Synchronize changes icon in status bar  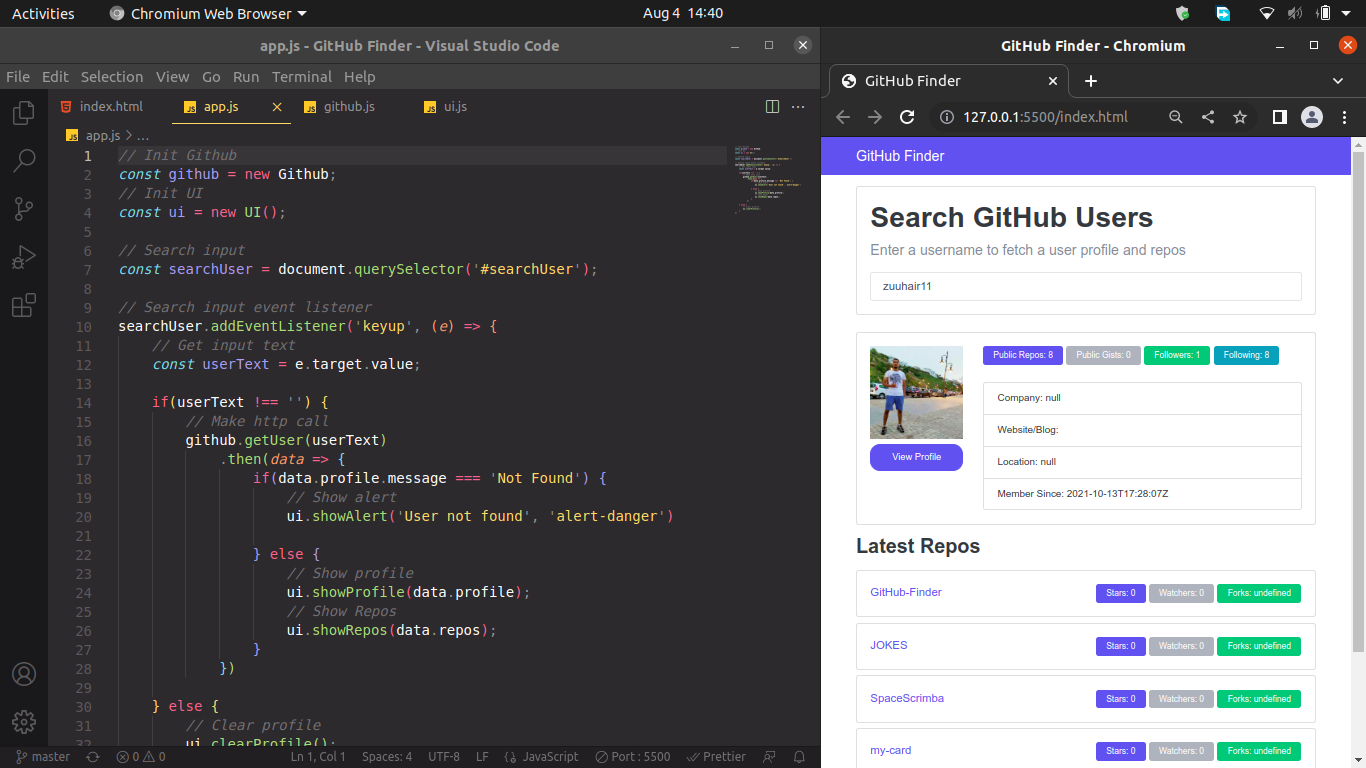tap(92, 757)
